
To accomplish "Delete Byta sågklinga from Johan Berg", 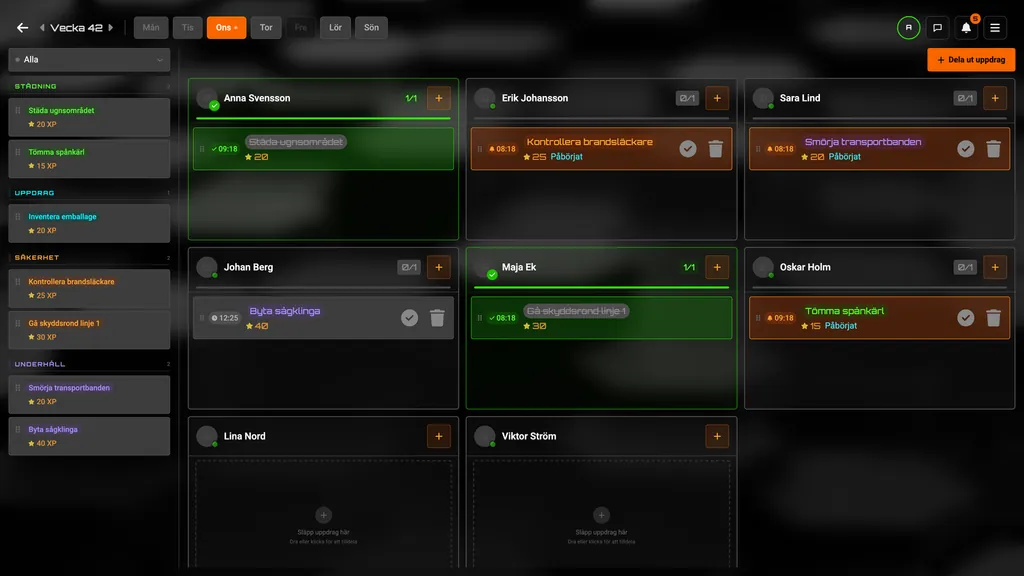I will [x=438, y=318].
